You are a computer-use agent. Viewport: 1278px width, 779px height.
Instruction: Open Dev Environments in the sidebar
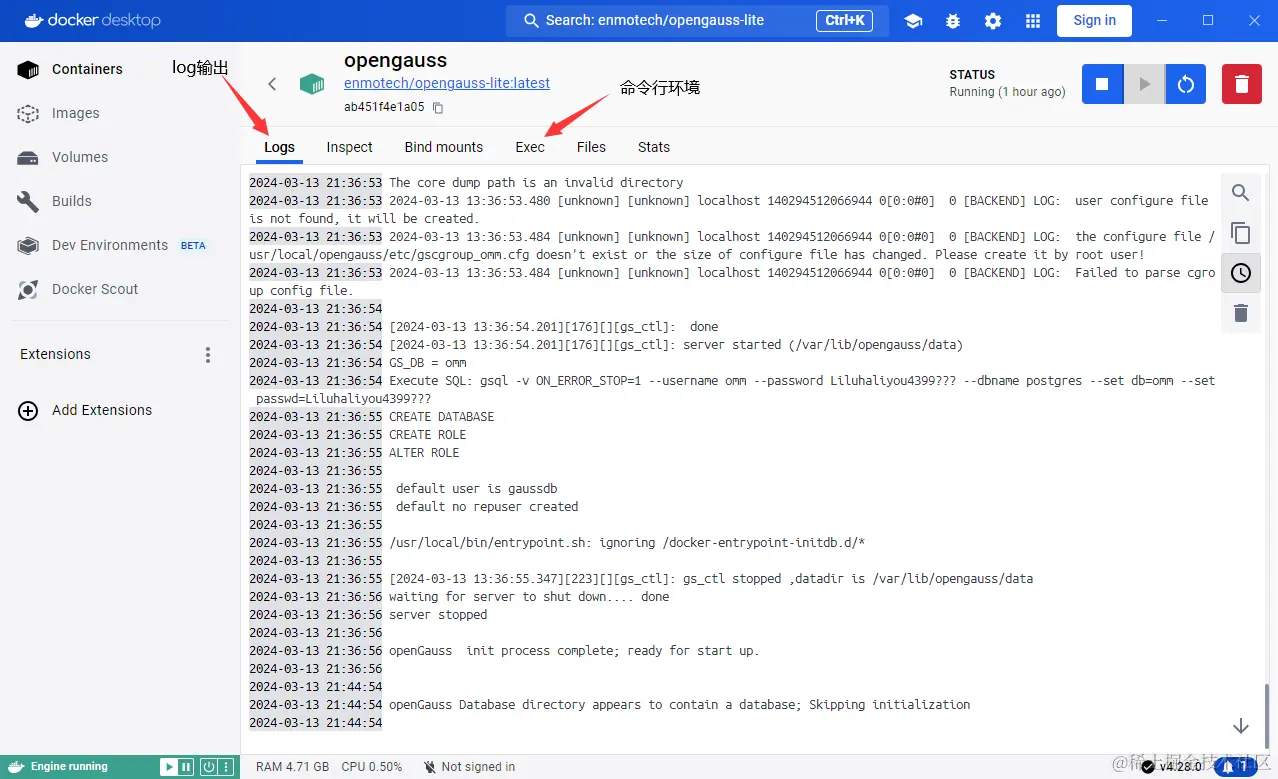[120, 245]
